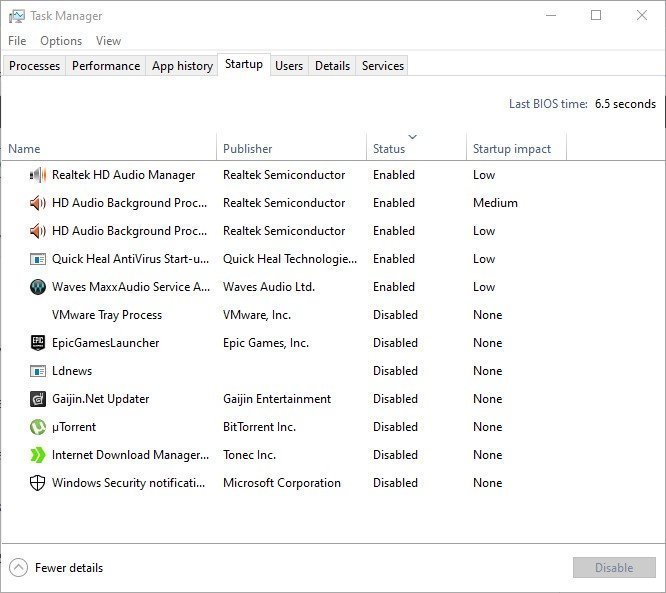Screen dimensions: 666x593
Task: Select the Startup tab
Action: click(x=244, y=65)
